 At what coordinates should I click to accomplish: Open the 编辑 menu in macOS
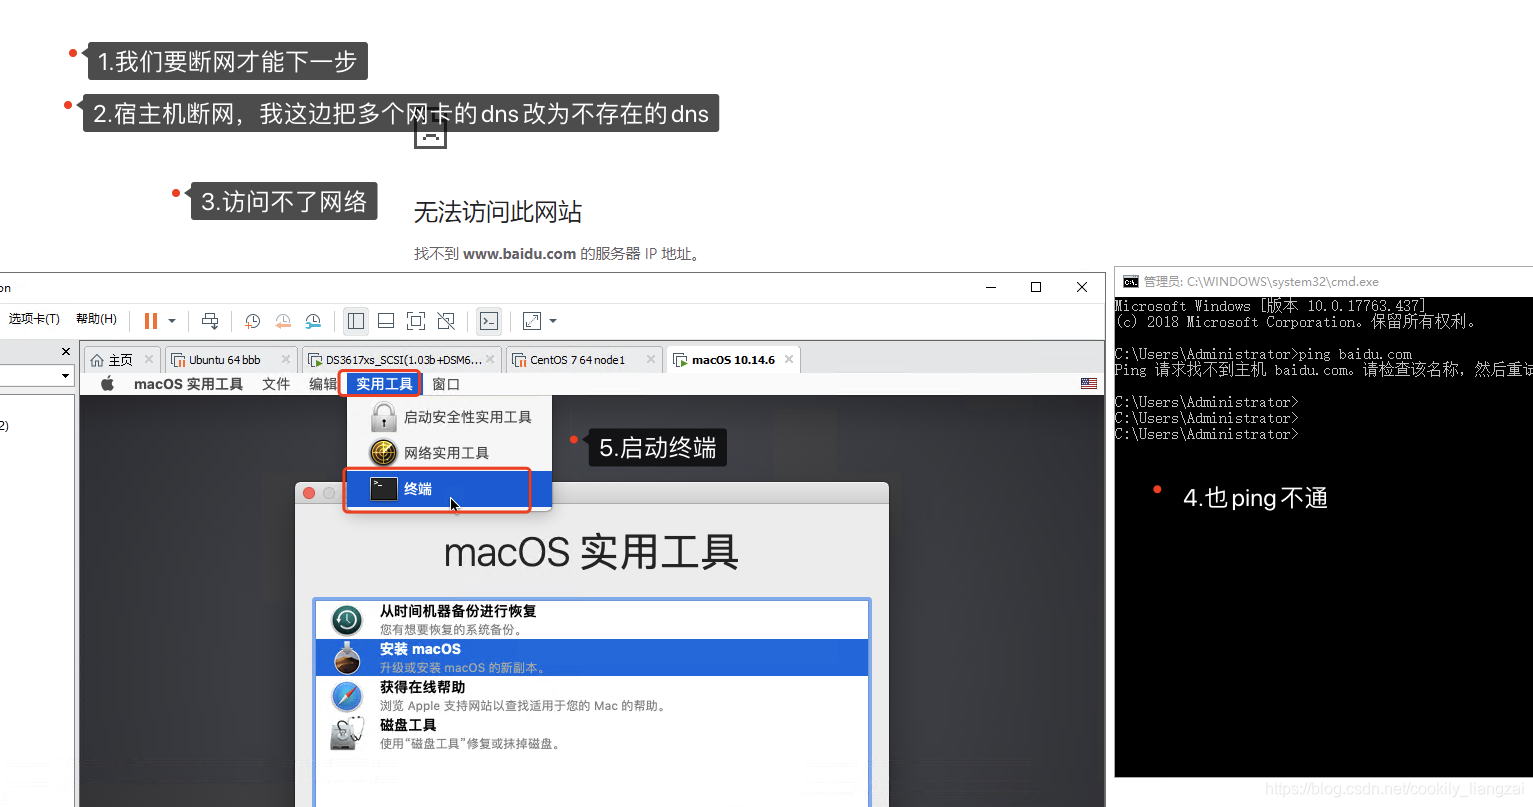[x=323, y=384]
